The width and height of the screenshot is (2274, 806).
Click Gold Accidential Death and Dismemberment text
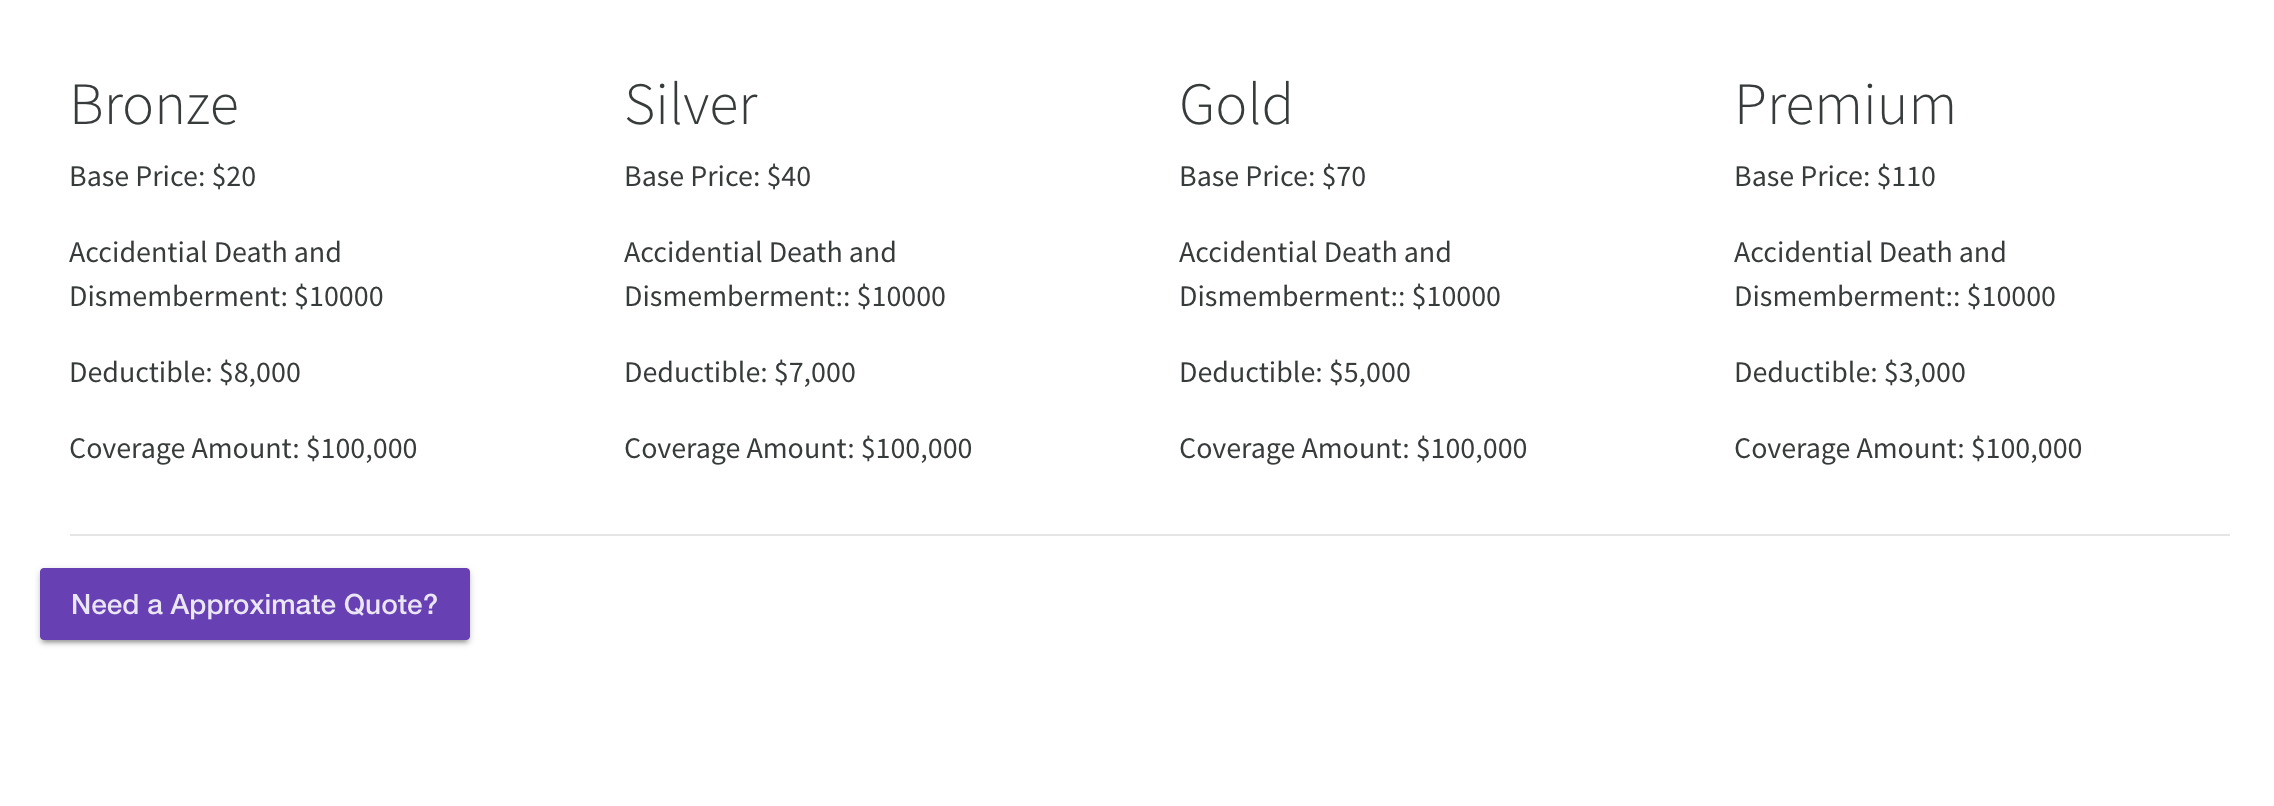(1340, 275)
